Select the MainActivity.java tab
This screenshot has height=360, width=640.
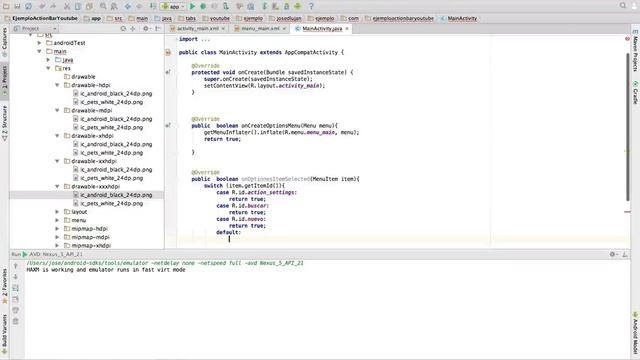[322, 29]
